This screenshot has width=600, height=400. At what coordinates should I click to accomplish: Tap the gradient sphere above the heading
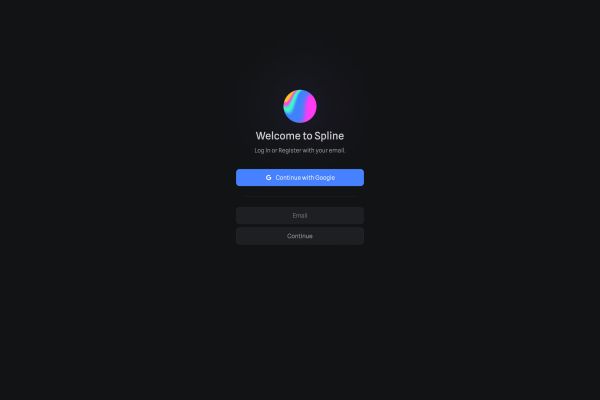(x=300, y=106)
